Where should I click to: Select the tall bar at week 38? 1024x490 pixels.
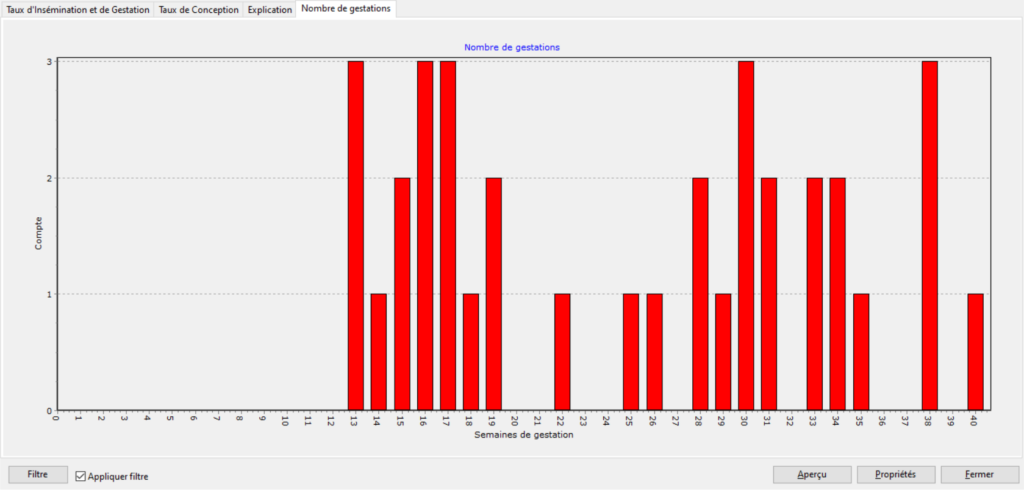[930, 235]
